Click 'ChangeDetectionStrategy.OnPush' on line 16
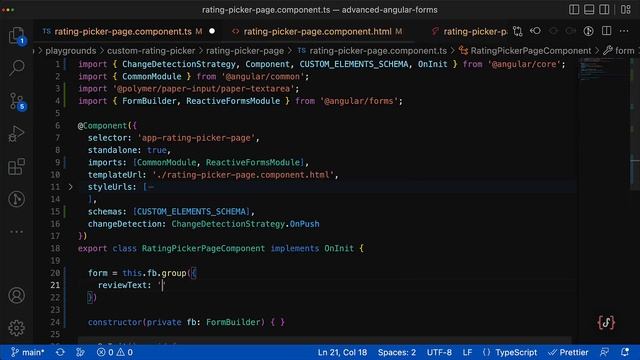 (x=245, y=224)
